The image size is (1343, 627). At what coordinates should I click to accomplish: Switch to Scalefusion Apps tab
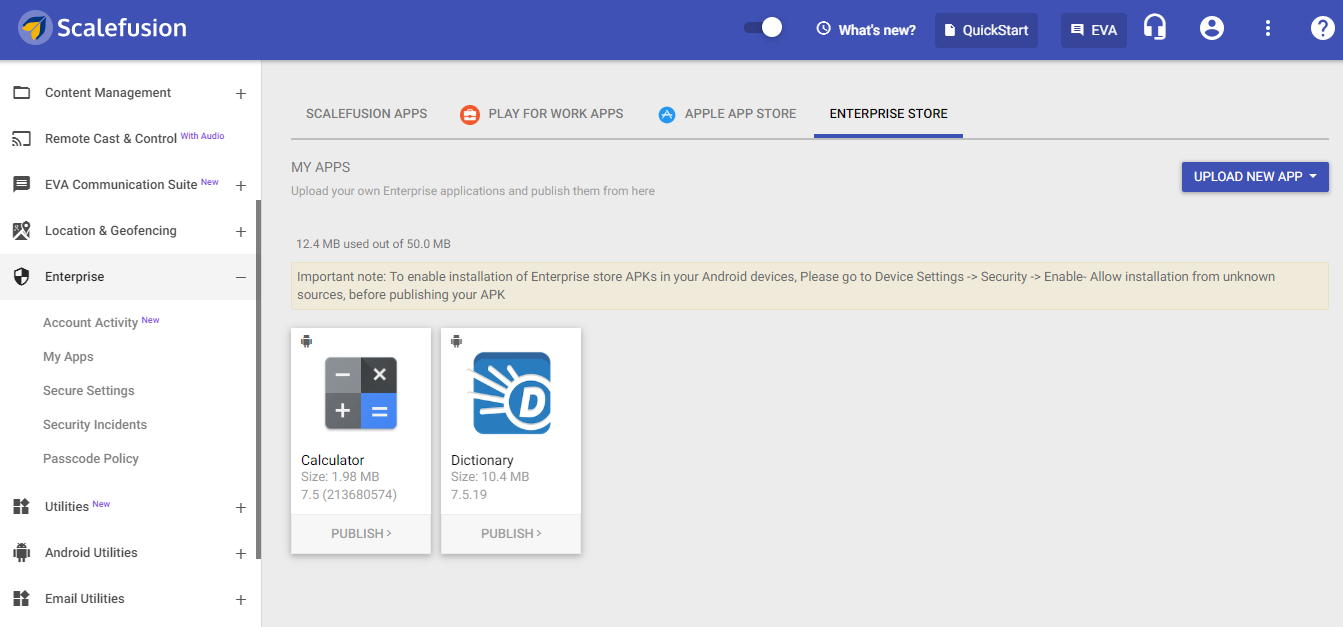[x=367, y=114]
